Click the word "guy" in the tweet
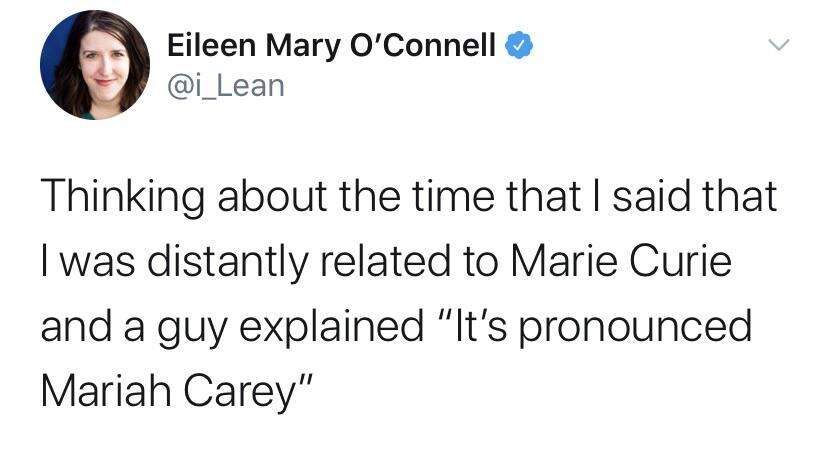Screen dimensions: 828x464 coord(192,330)
